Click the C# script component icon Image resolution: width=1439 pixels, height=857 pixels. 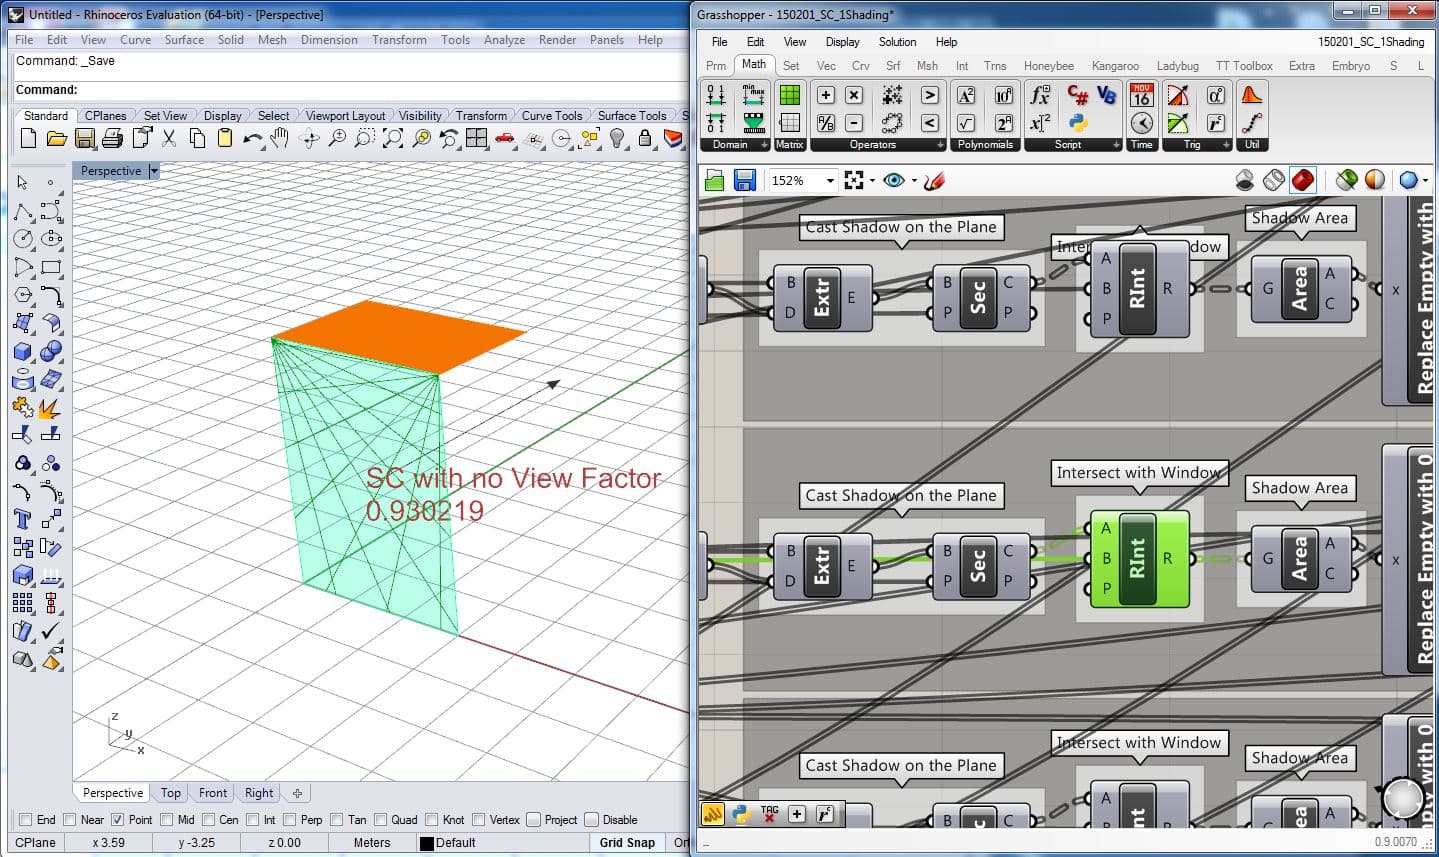1078,95
